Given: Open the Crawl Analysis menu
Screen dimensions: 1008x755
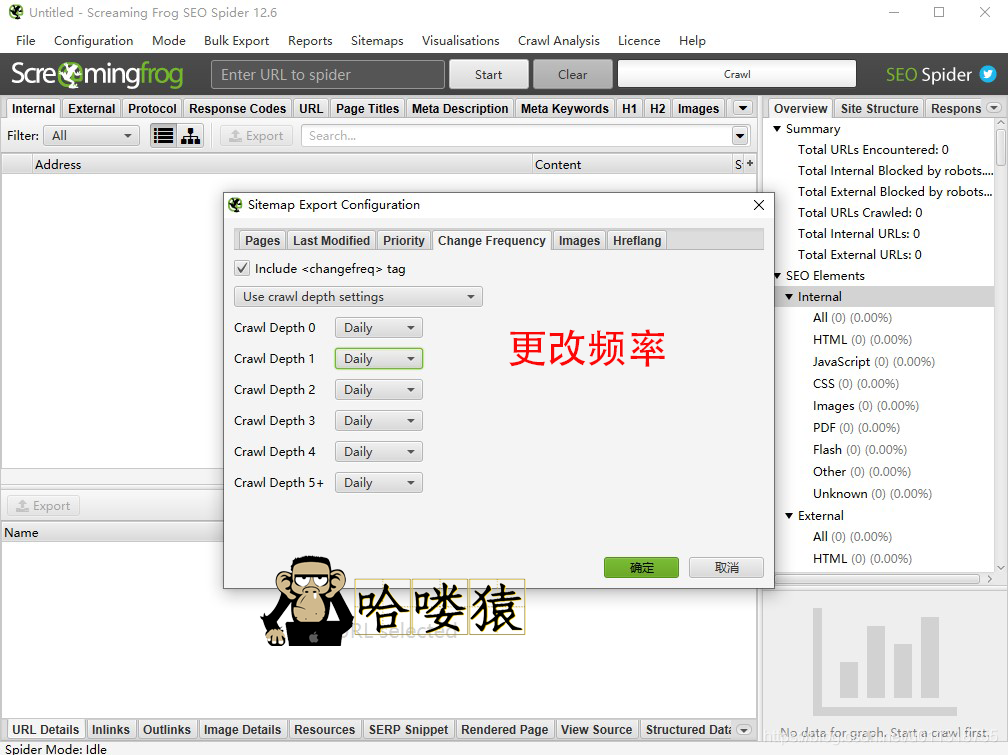Looking at the screenshot, I should (559, 41).
